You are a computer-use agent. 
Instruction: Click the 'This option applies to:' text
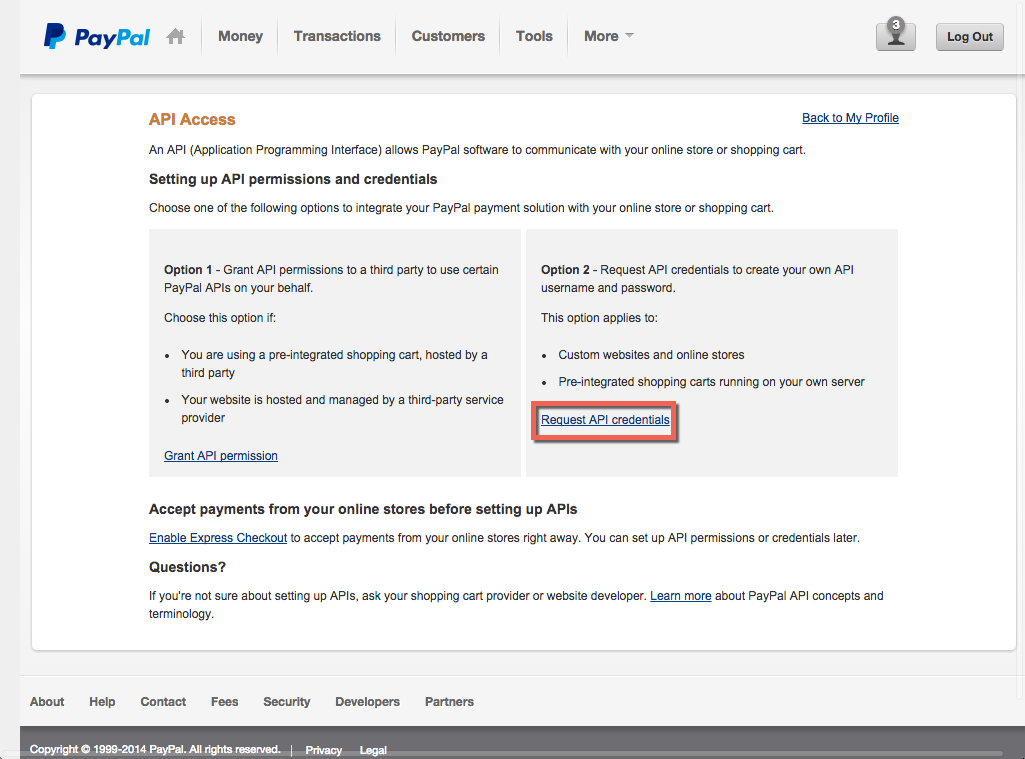point(599,318)
